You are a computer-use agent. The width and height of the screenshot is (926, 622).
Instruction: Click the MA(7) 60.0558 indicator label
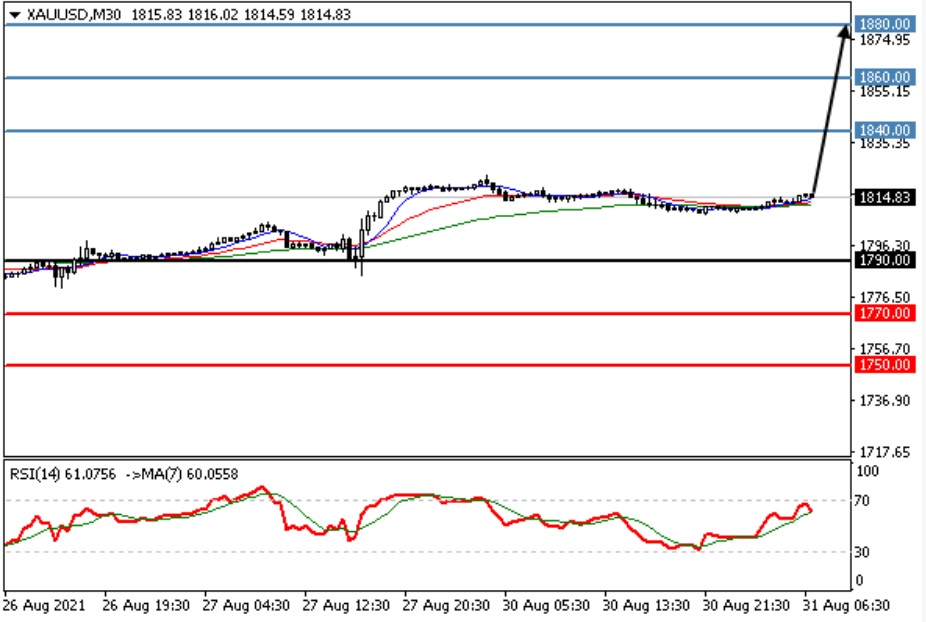tap(190, 474)
